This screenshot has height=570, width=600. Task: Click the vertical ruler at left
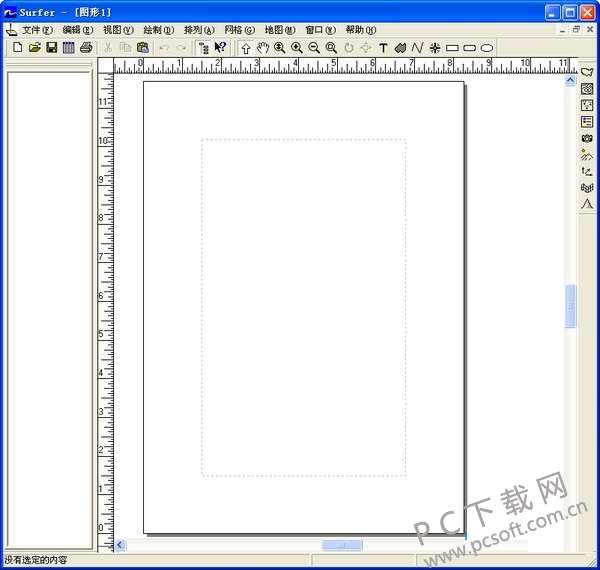(x=106, y=312)
